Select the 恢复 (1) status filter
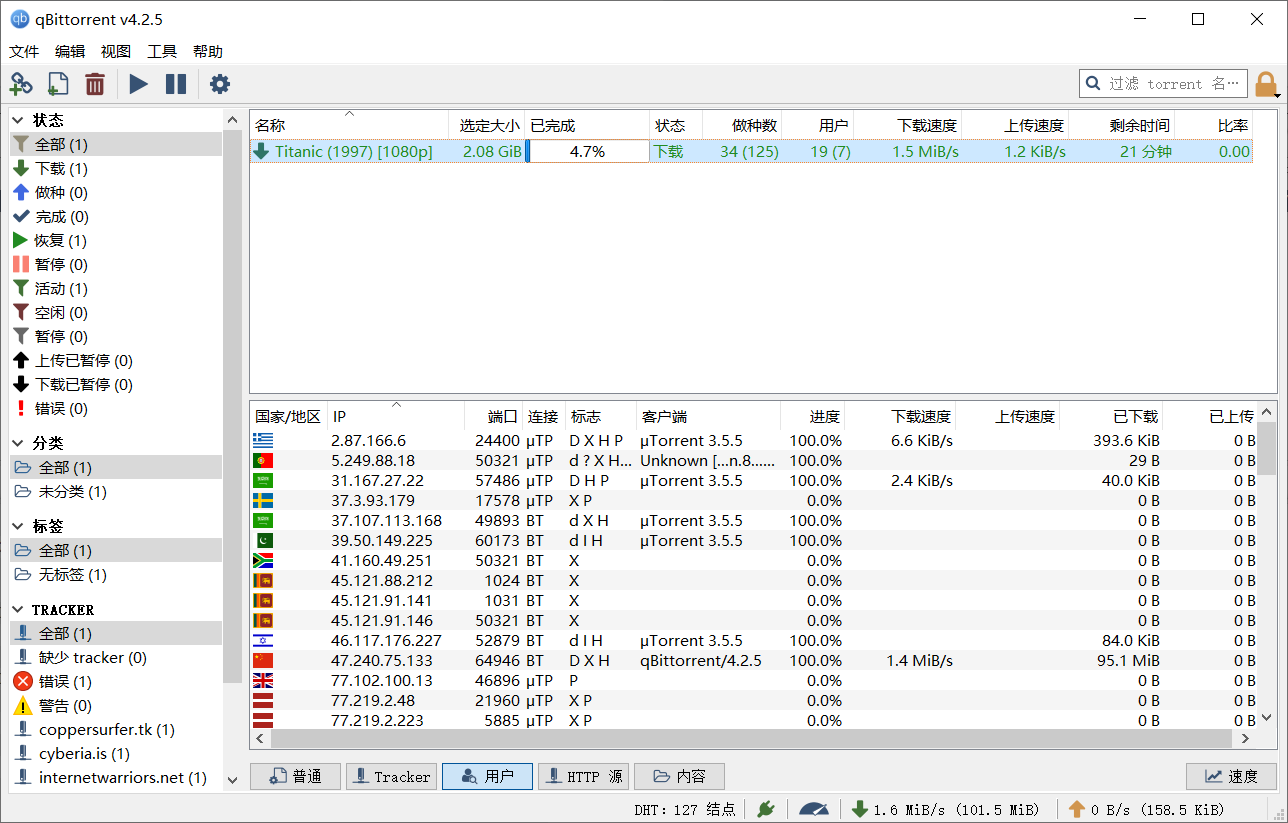Image resolution: width=1288 pixels, height=823 pixels. [x=116, y=241]
